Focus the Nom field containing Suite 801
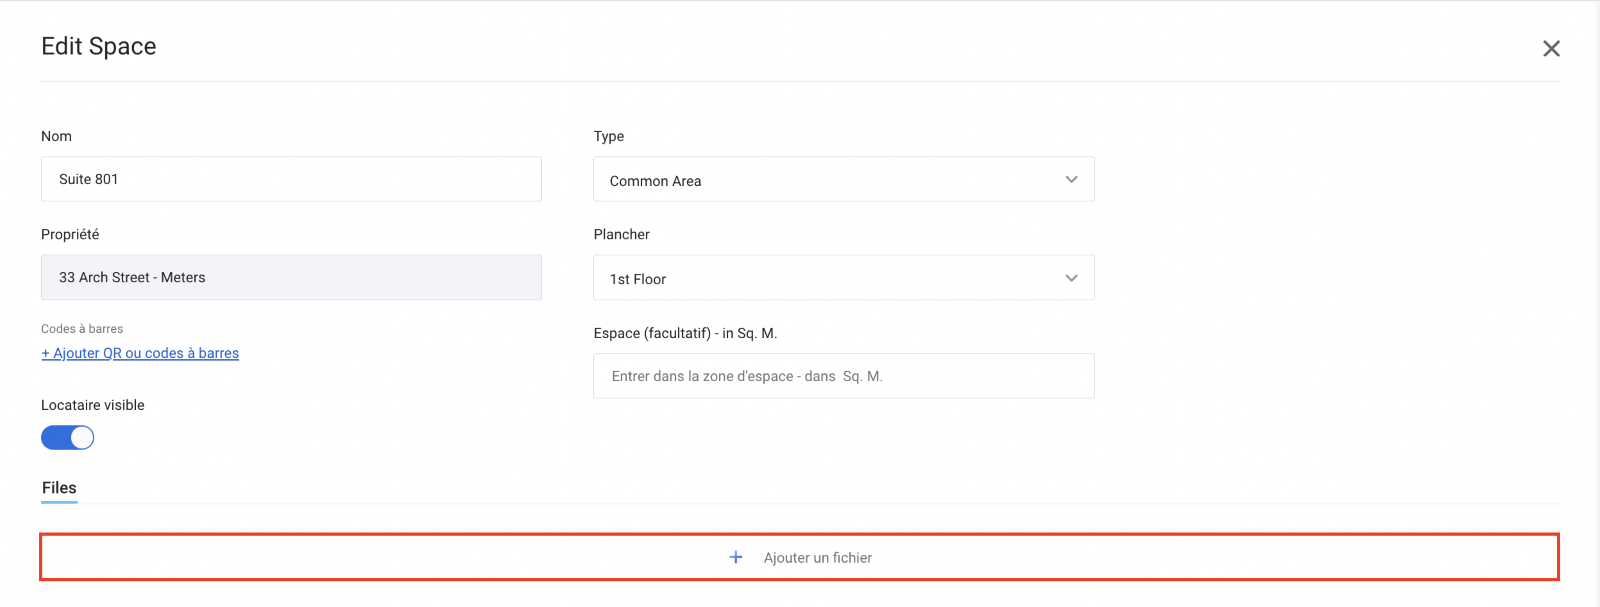Screen dimensions: 1600x607 coord(290,179)
